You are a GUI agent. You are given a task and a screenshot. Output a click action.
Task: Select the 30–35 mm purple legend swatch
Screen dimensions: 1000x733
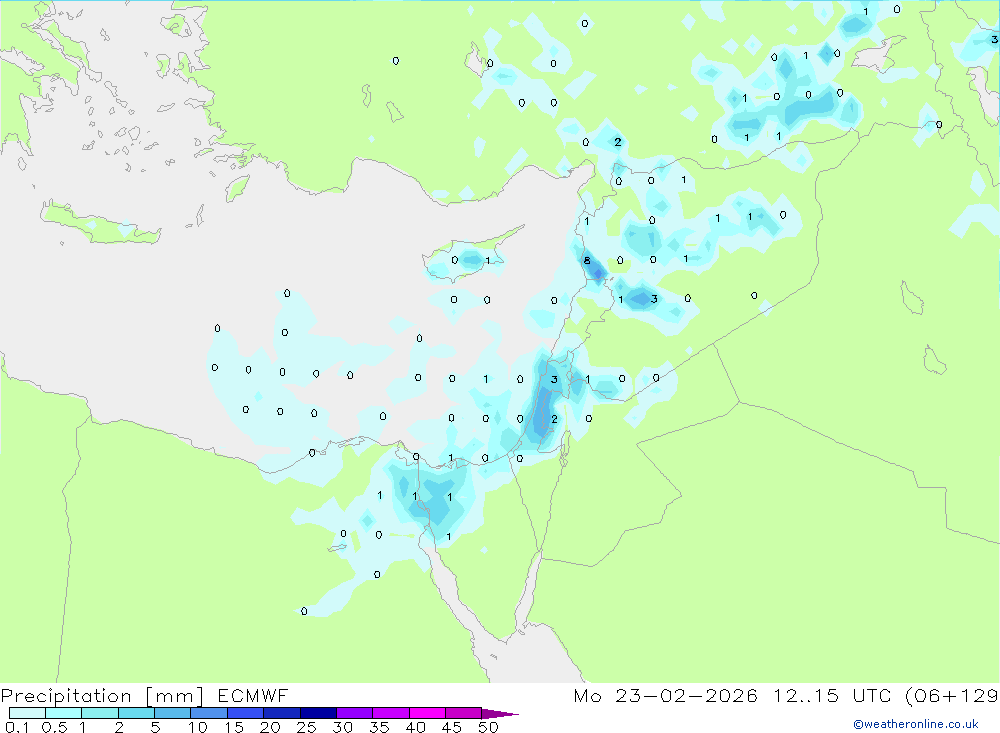354,713
